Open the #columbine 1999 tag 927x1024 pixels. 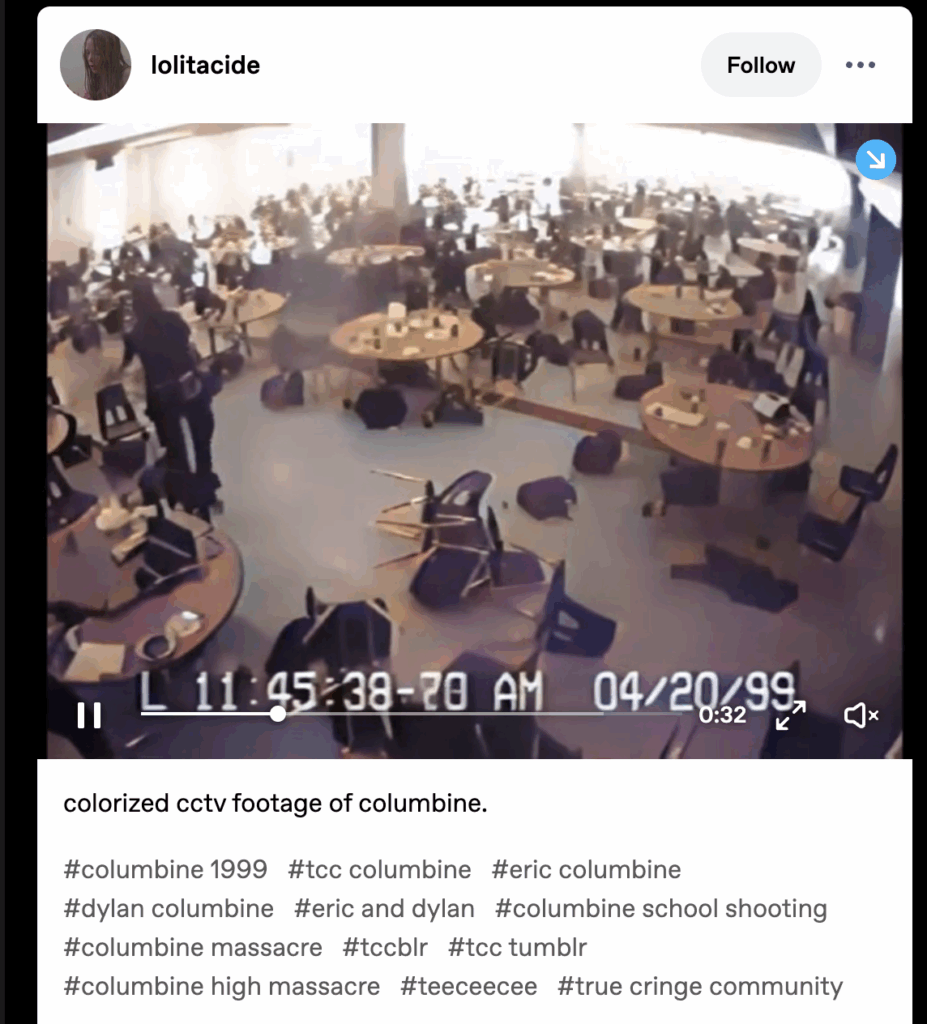click(165, 870)
